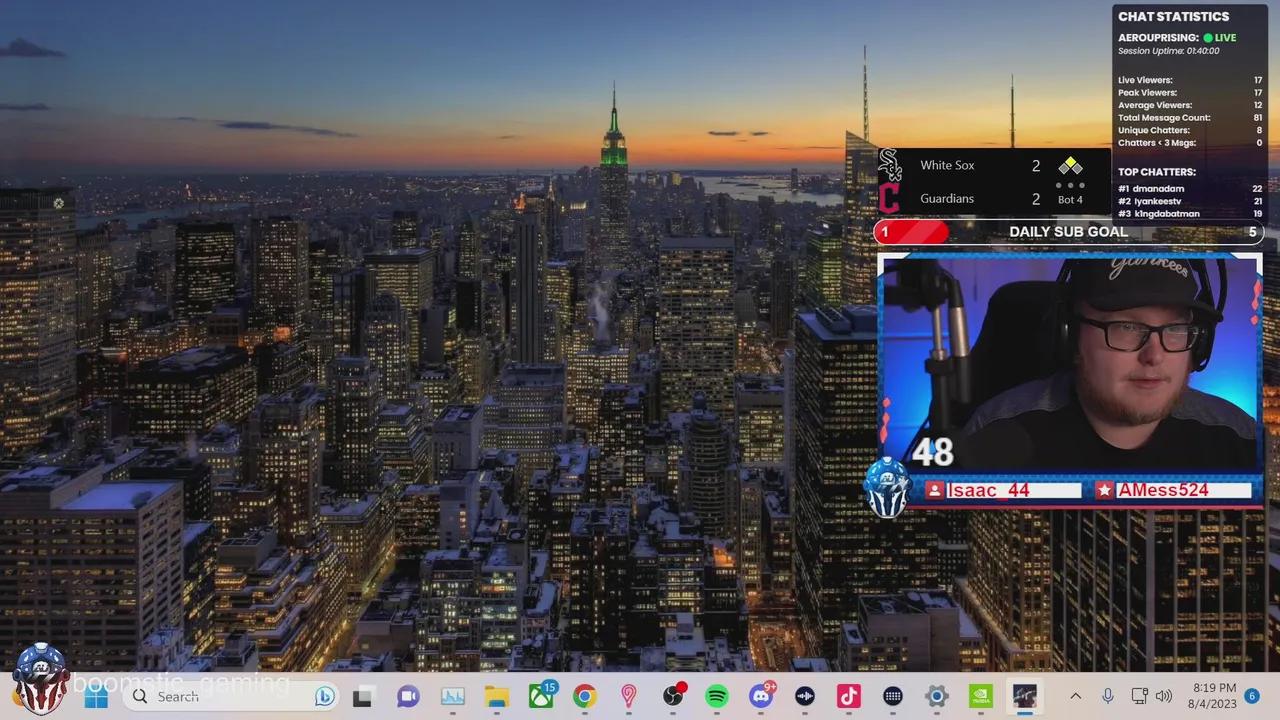Open the NVIDIA app in the taskbar
This screenshot has width=1280, height=720.
point(981,696)
